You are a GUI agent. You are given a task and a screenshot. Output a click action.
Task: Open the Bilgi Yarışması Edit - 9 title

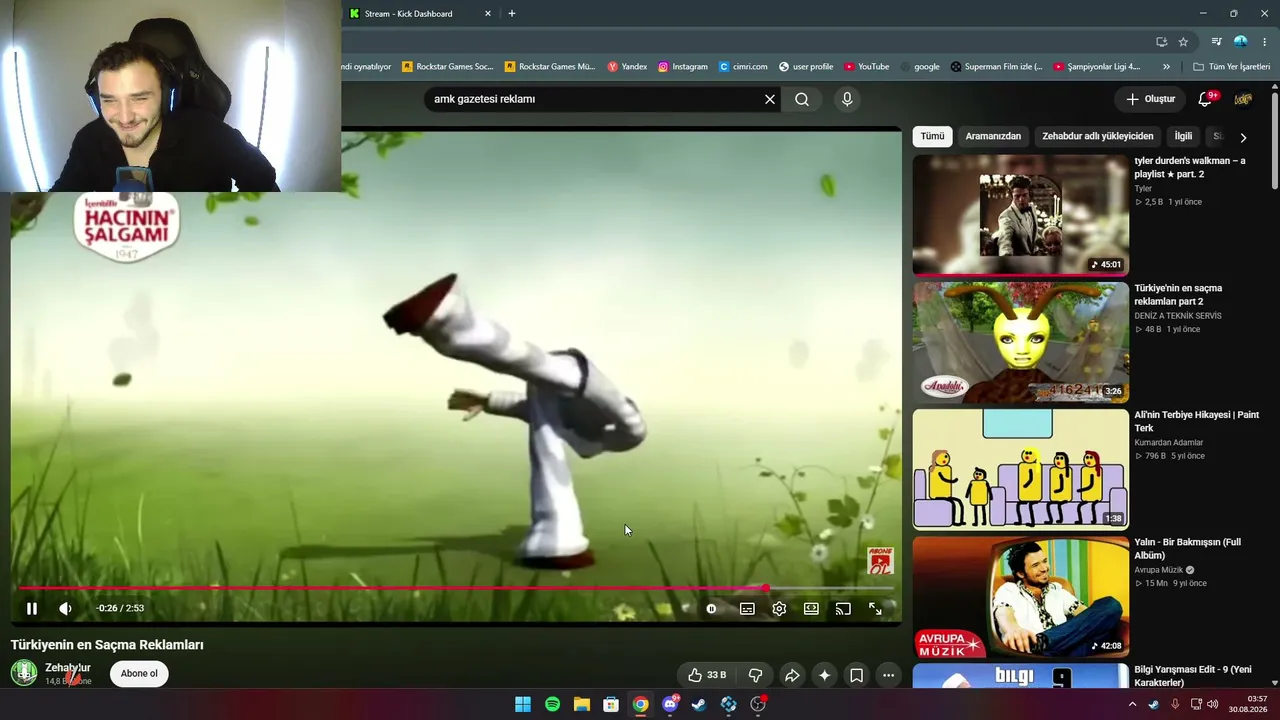(x=1193, y=676)
